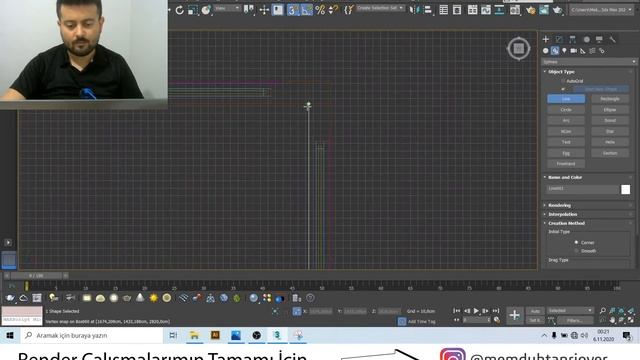The image size is (640, 360).
Task: Open the Rendered Frame Window icon
Action: pos(544,10)
